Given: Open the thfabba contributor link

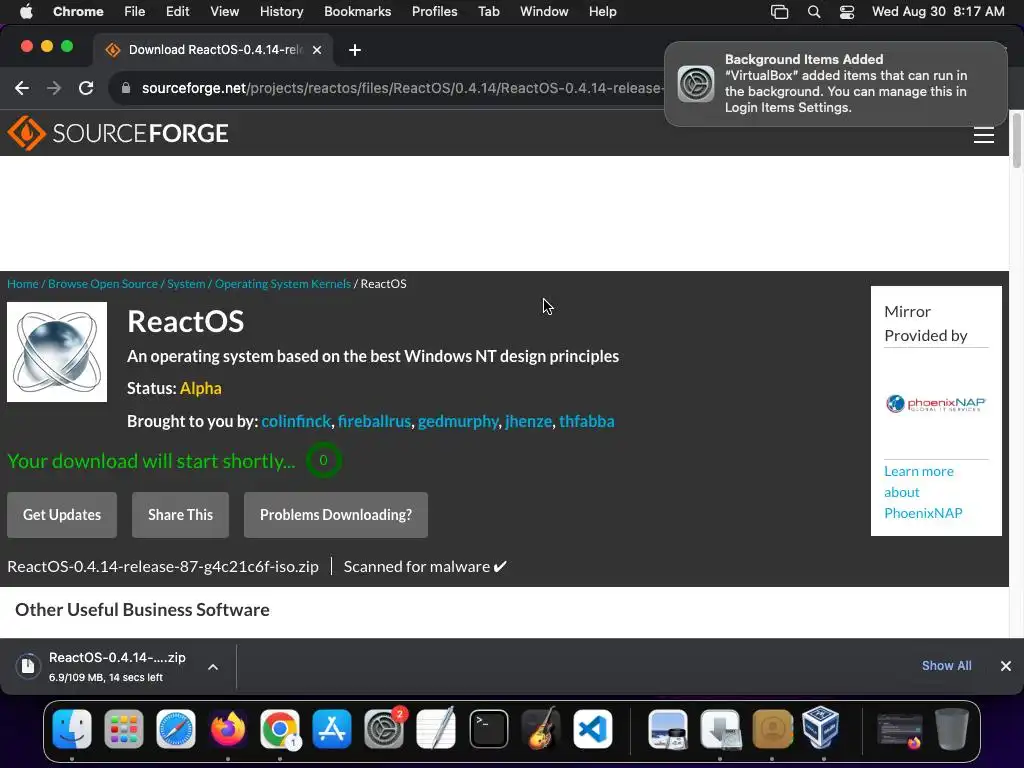Looking at the screenshot, I should pyautogui.click(x=586, y=421).
